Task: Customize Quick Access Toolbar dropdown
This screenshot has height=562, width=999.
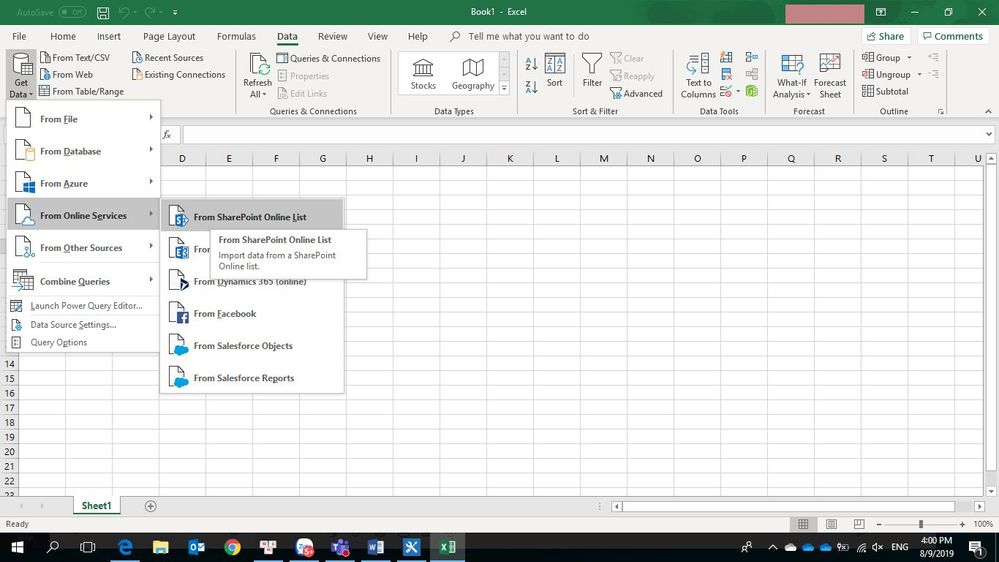Action: [x=175, y=12]
